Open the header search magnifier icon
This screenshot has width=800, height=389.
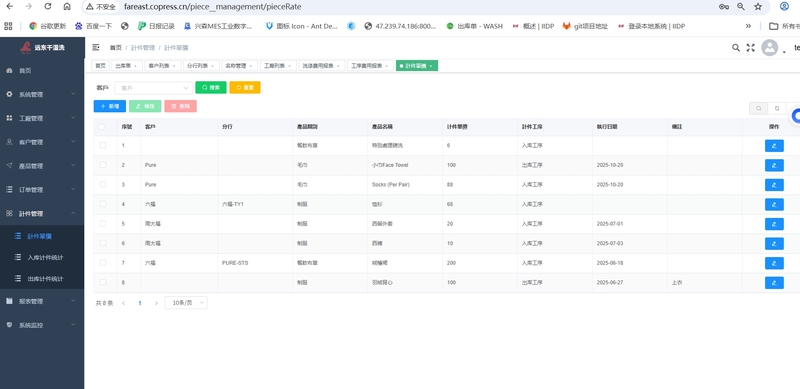pos(736,47)
